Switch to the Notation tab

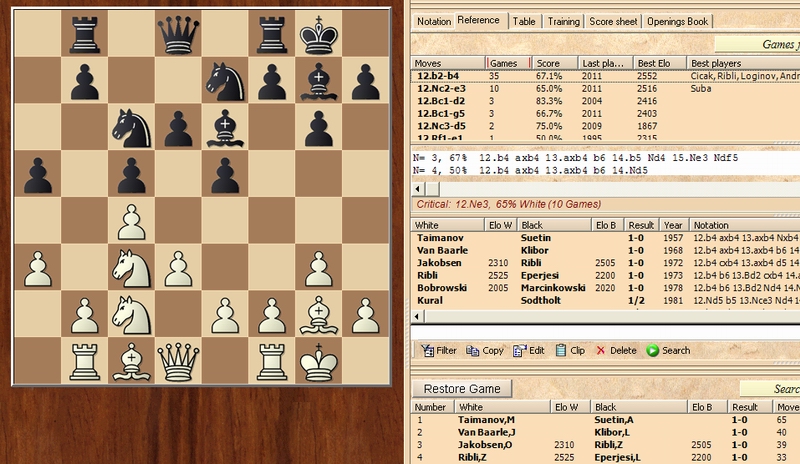pos(434,21)
